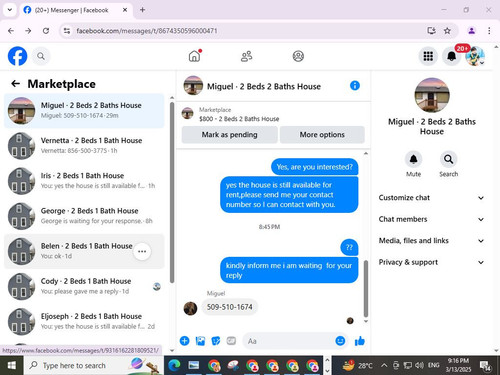
Task: Click the Mark as pending button
Action: [x=229, y=135]
